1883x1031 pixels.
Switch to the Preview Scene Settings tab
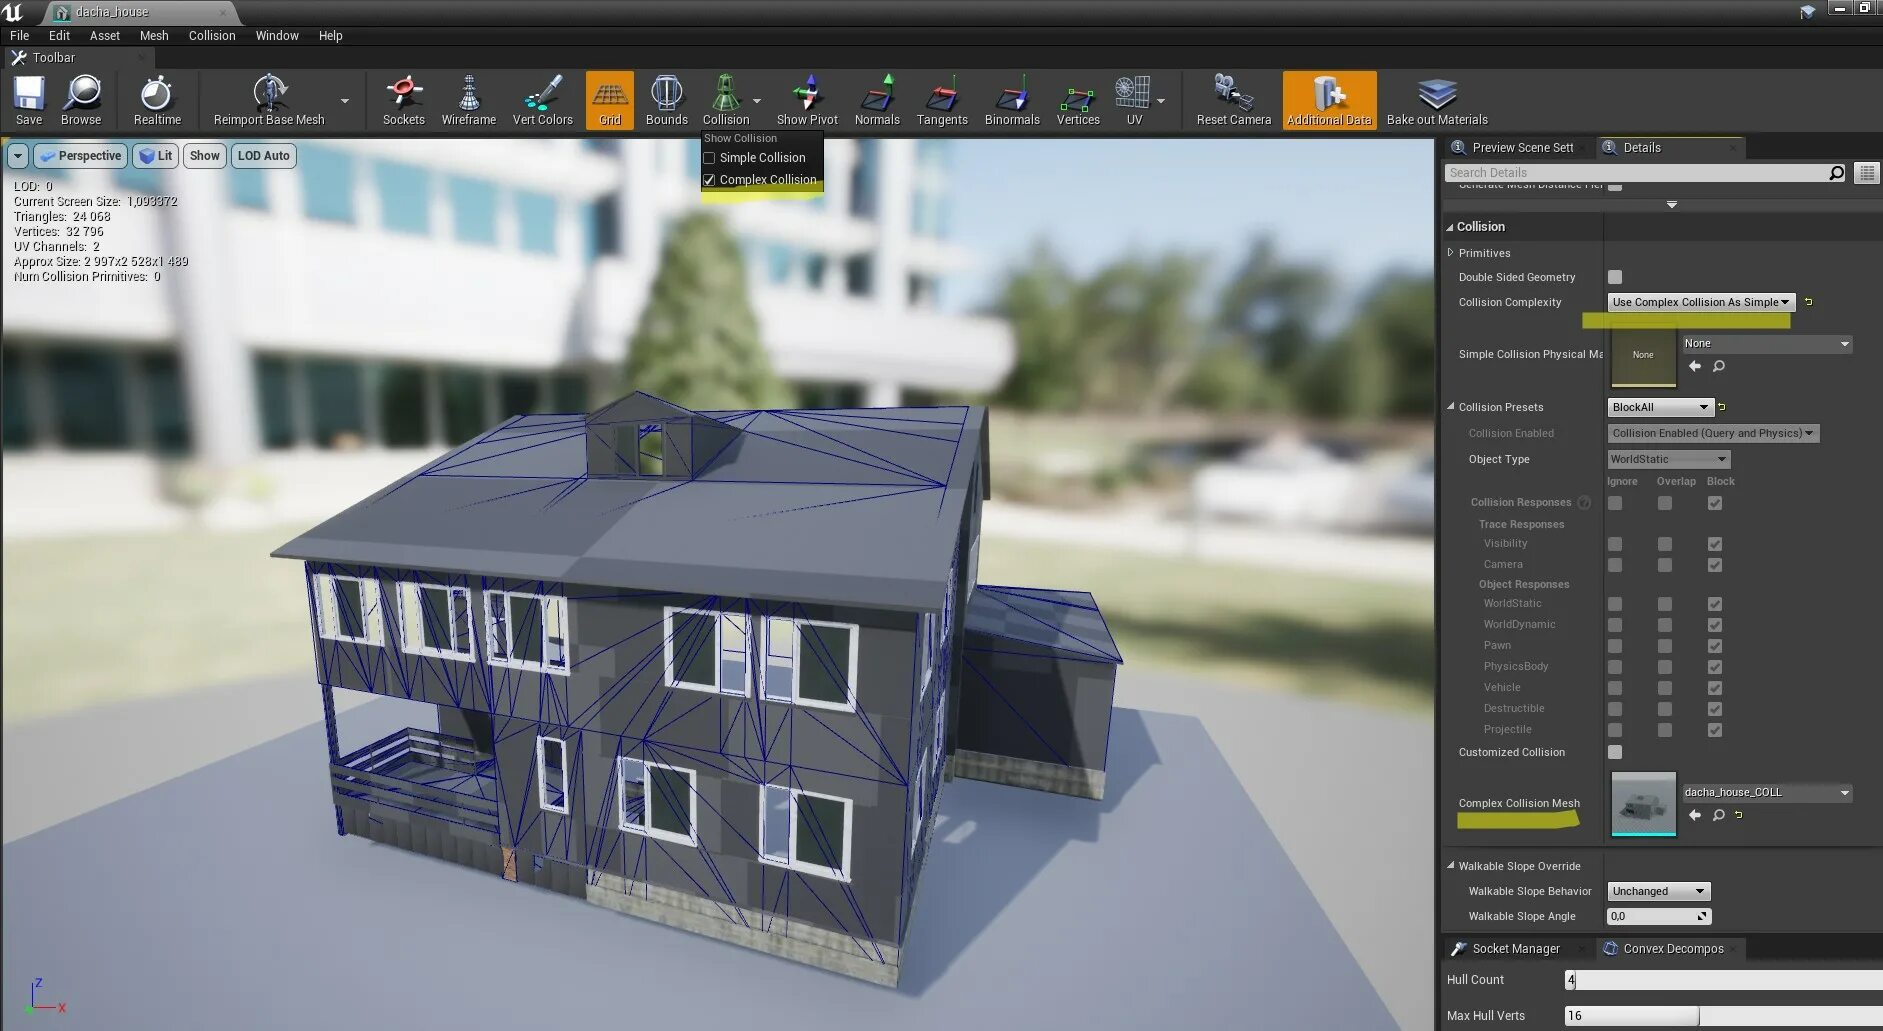tap(1521, 148)
